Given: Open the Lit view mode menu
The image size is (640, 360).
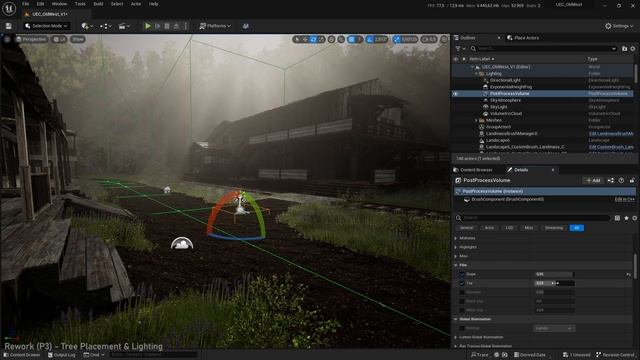Looking at the screenshot, I should click(60, 39).
